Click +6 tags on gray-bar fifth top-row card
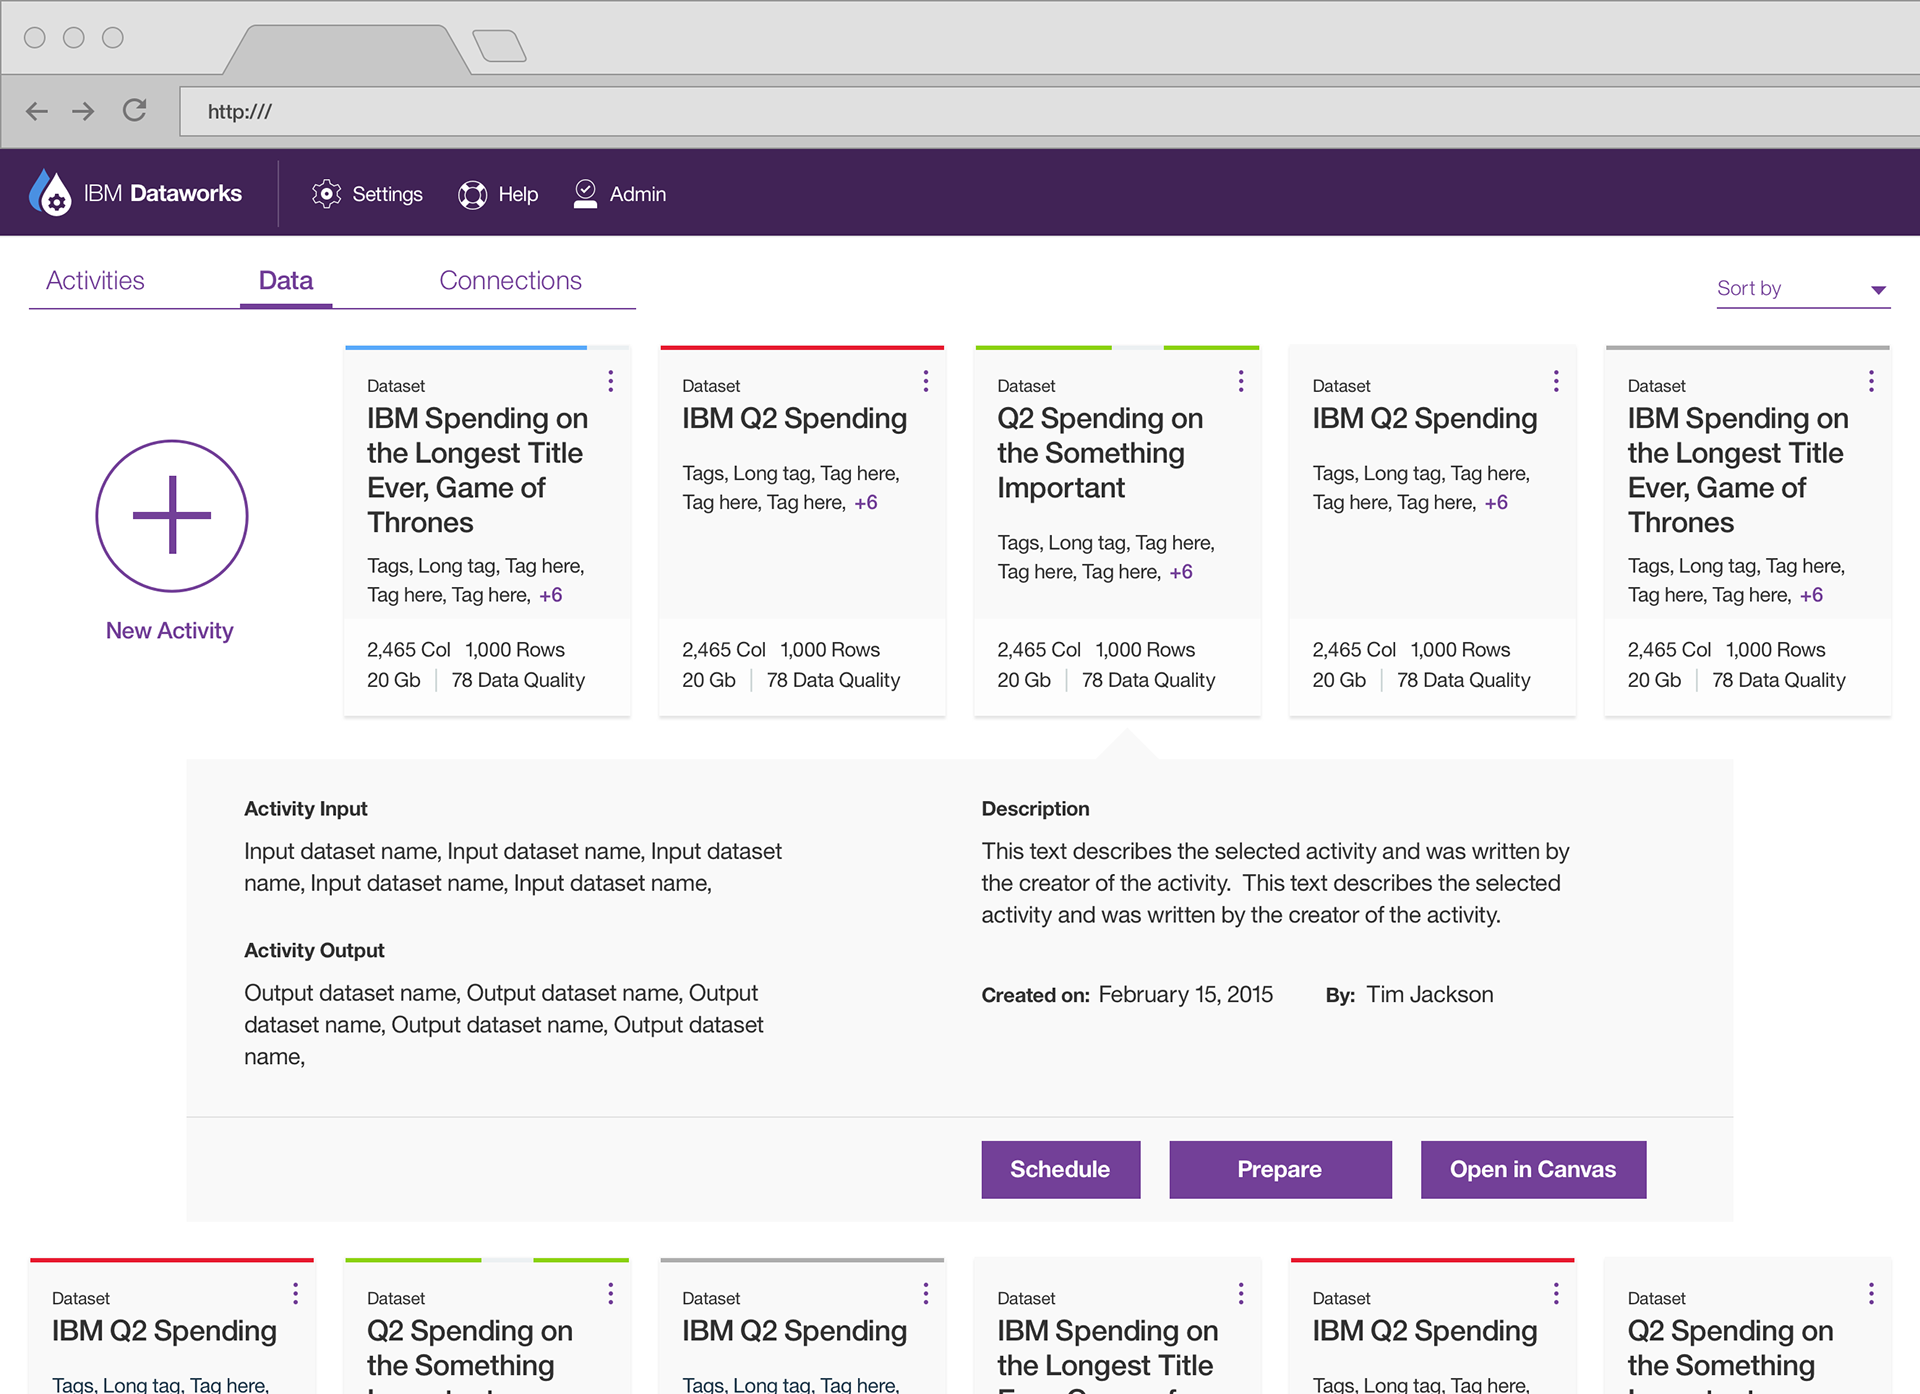This screenshot has width=1920, height=1394. (1811, 595)
